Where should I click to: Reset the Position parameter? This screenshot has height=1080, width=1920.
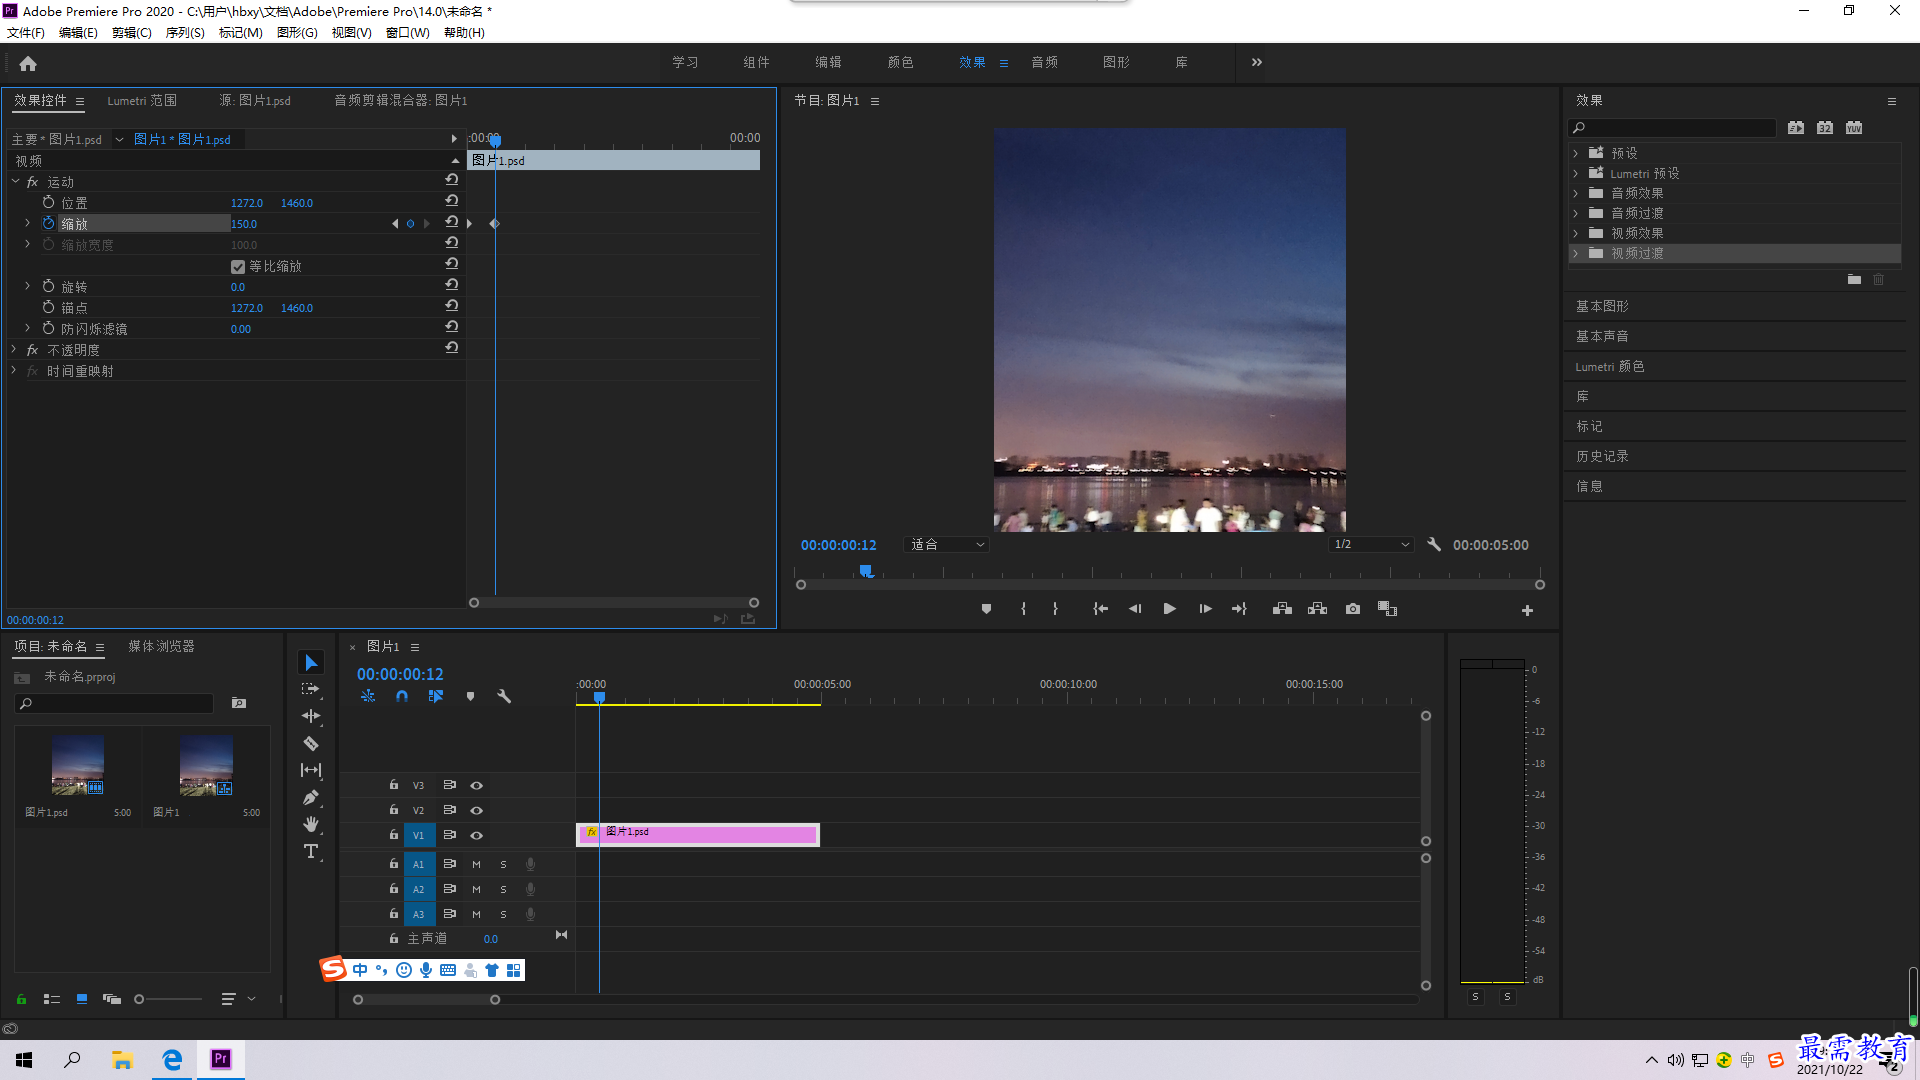click(x=452, y=202)
